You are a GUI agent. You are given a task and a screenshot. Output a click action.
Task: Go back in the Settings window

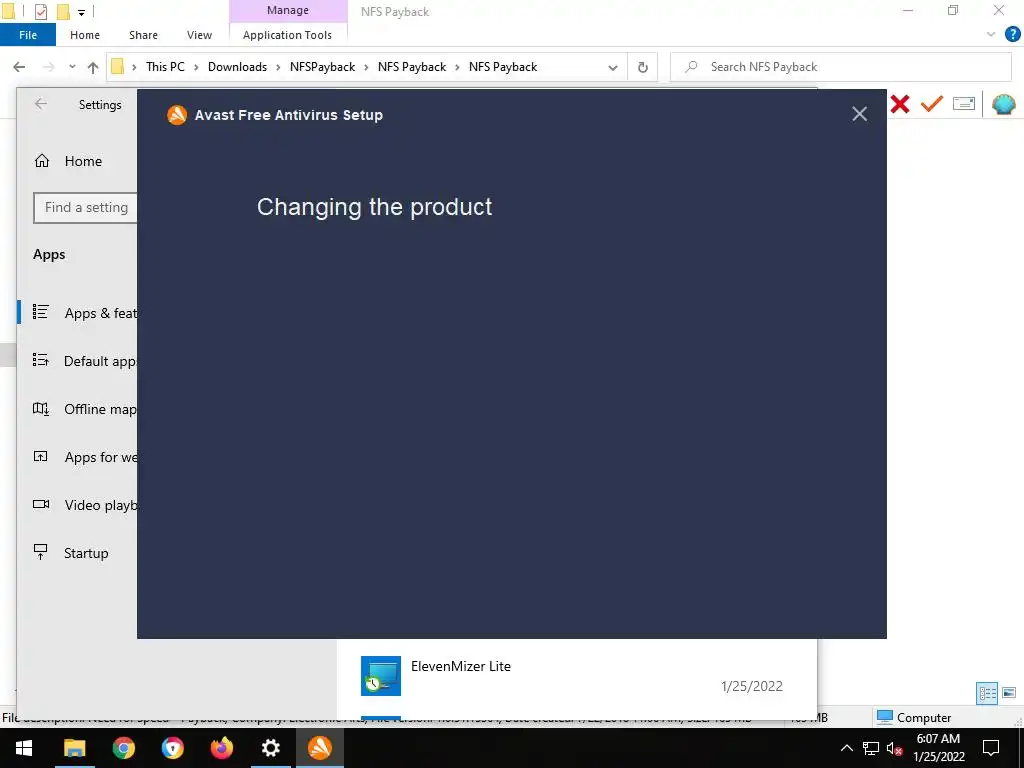coord(40,104)
